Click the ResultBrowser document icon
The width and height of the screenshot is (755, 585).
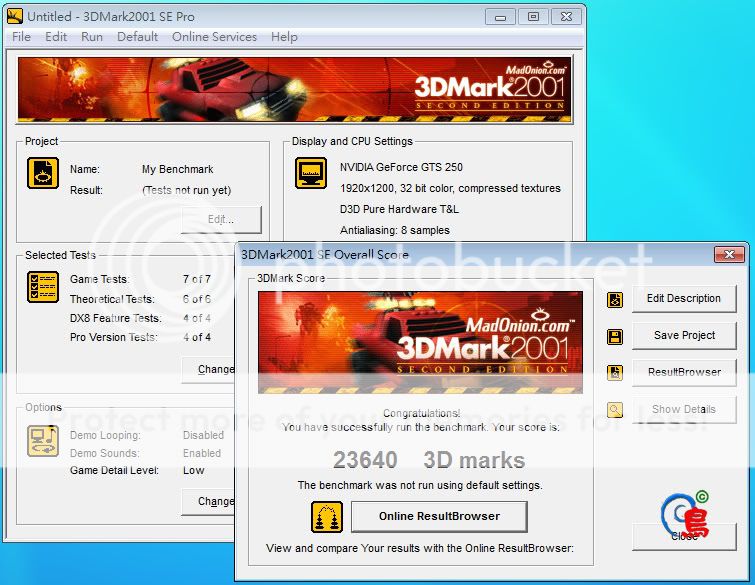click(615, 372)
